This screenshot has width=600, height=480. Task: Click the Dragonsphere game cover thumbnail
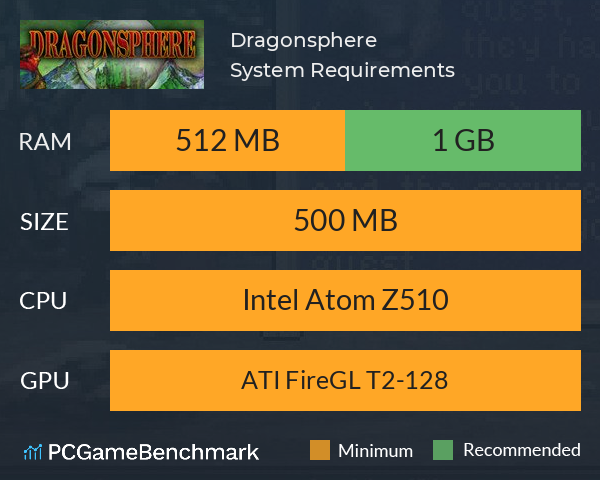pos(112,54)
